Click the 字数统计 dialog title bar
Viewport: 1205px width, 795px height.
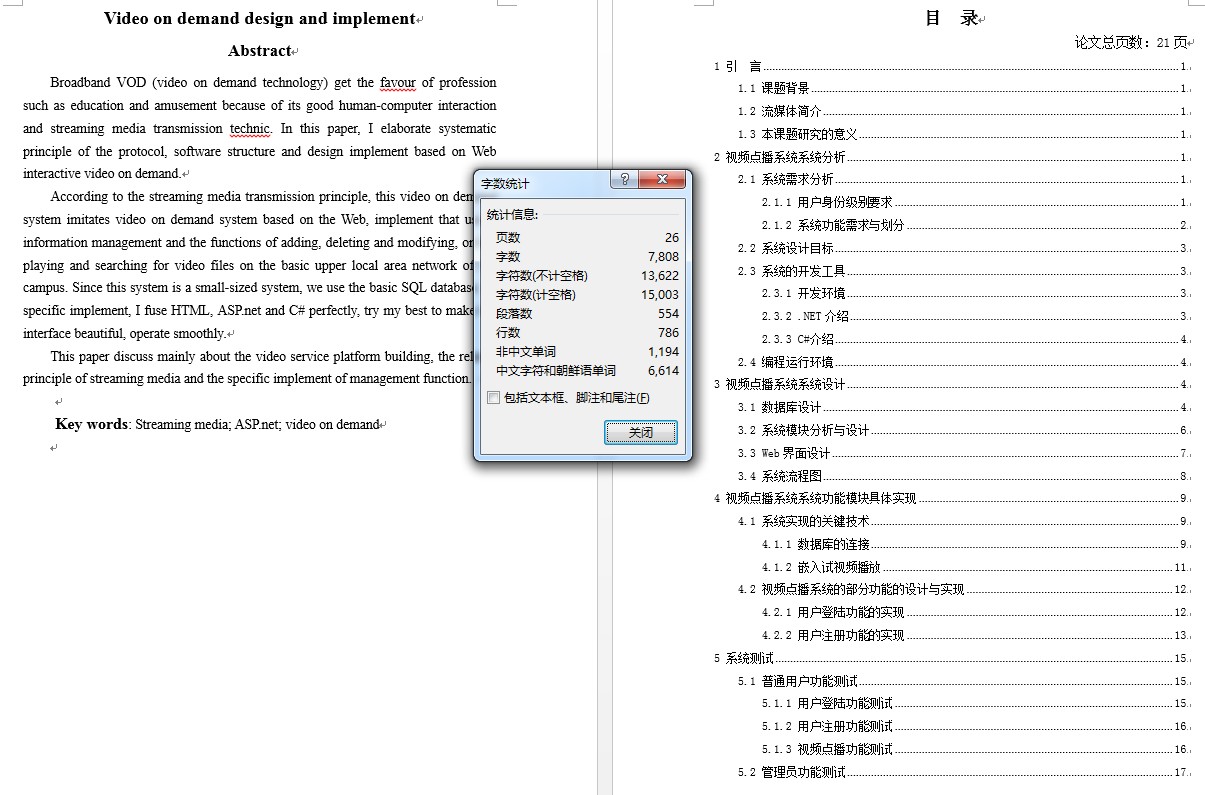point(545,183)
